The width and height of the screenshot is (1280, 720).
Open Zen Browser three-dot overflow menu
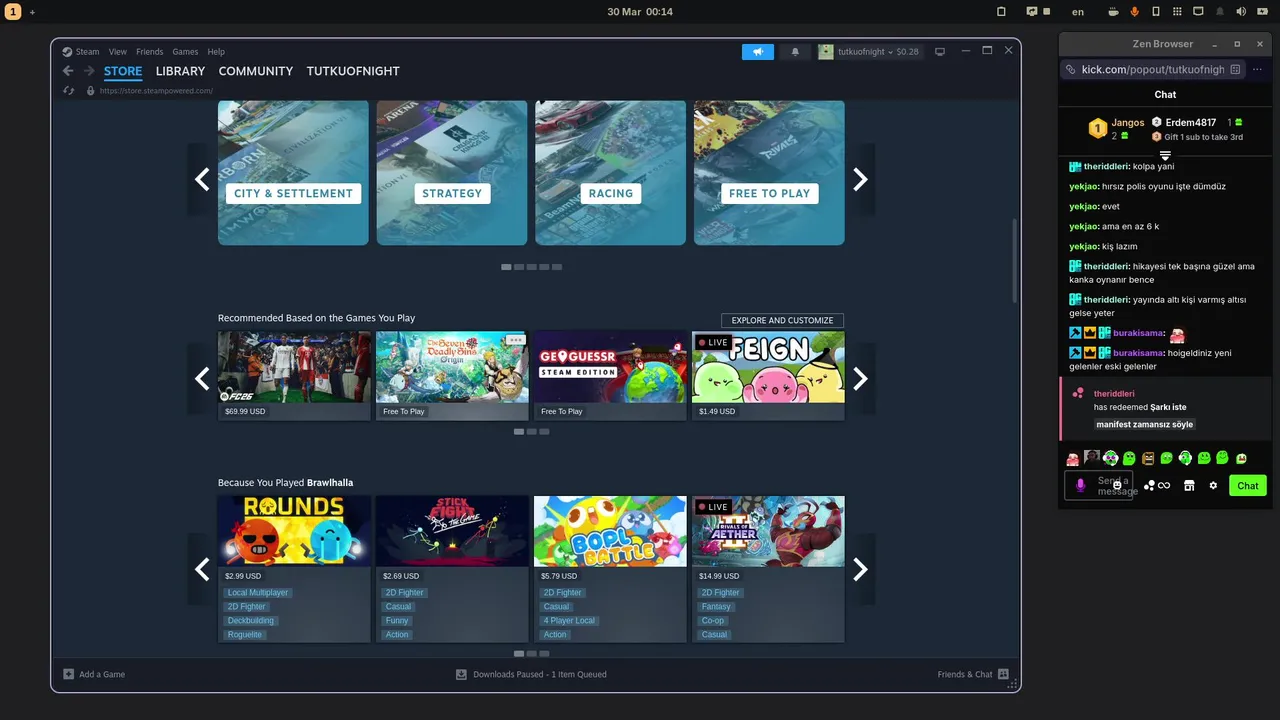tap(1257, 69)
